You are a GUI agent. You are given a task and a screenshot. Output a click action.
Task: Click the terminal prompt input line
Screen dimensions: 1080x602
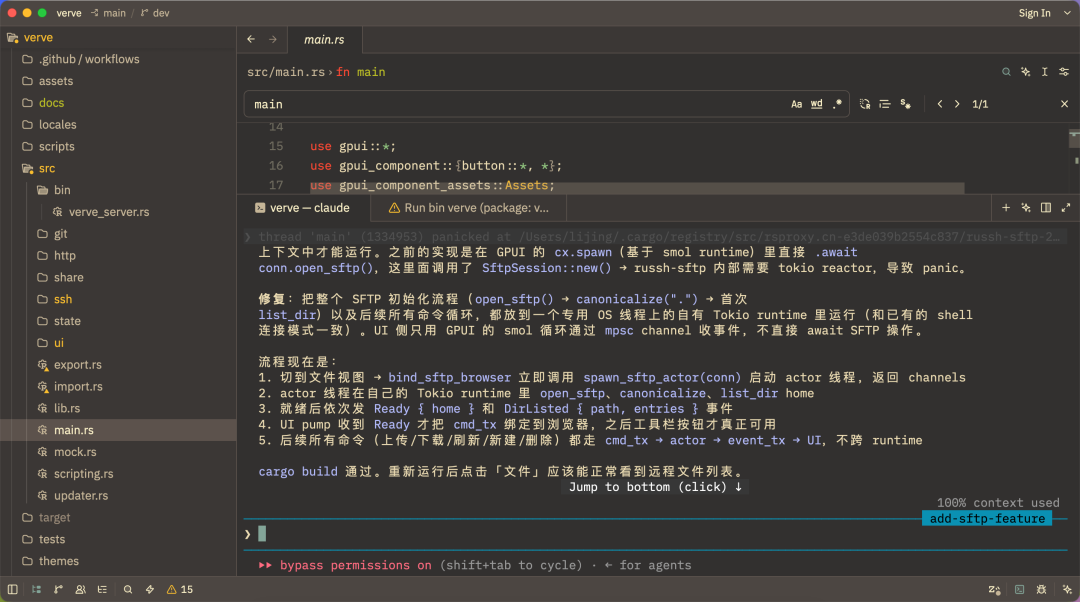click(x=654, y=534)
